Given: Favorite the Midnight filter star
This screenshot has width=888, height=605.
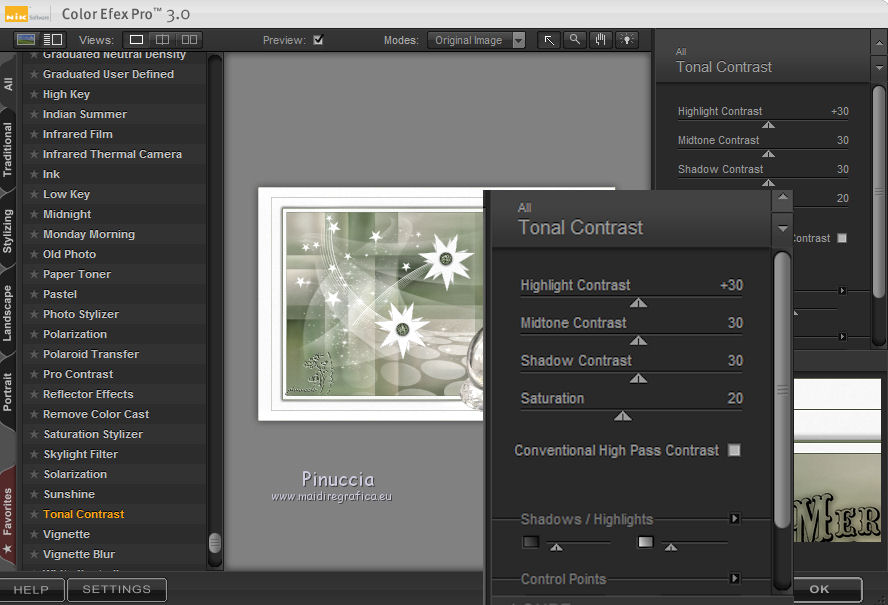Looking at the screenshot, I should point(34,215).
